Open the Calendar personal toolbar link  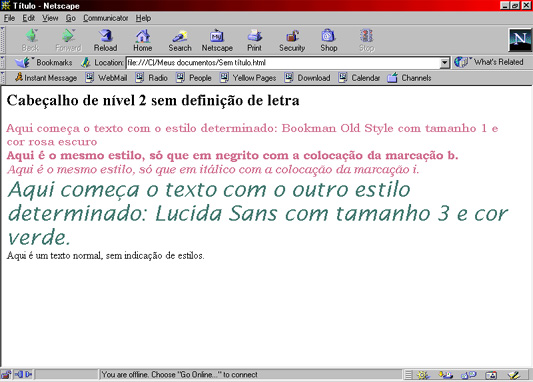click(x=359, y=78)
